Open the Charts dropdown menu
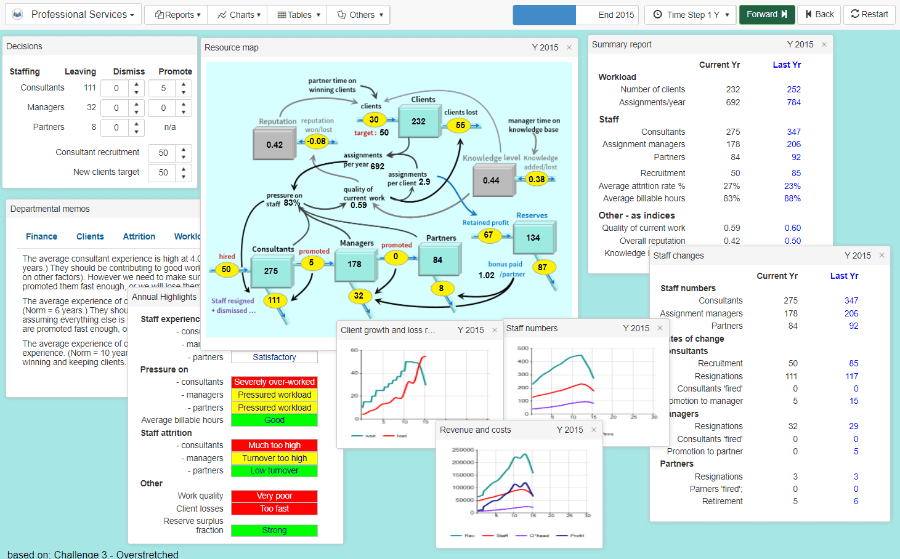This screenshot has height=559, width=900. click(x=239, y=15)
